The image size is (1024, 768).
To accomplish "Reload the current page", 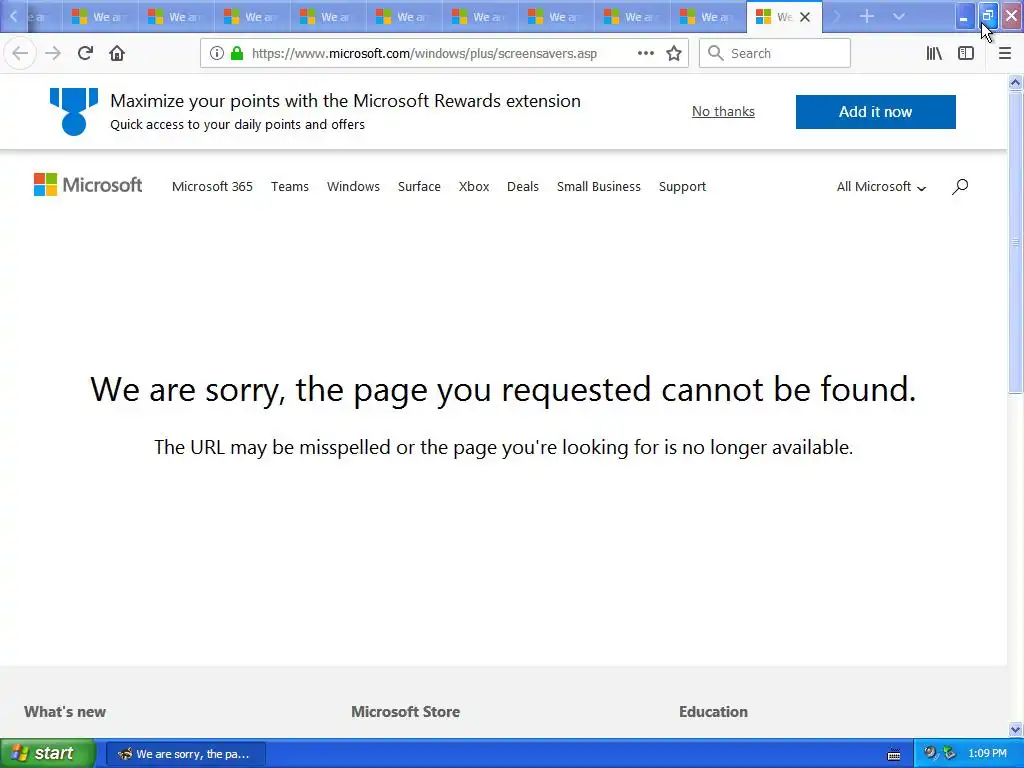I will (x=85, y=54).
